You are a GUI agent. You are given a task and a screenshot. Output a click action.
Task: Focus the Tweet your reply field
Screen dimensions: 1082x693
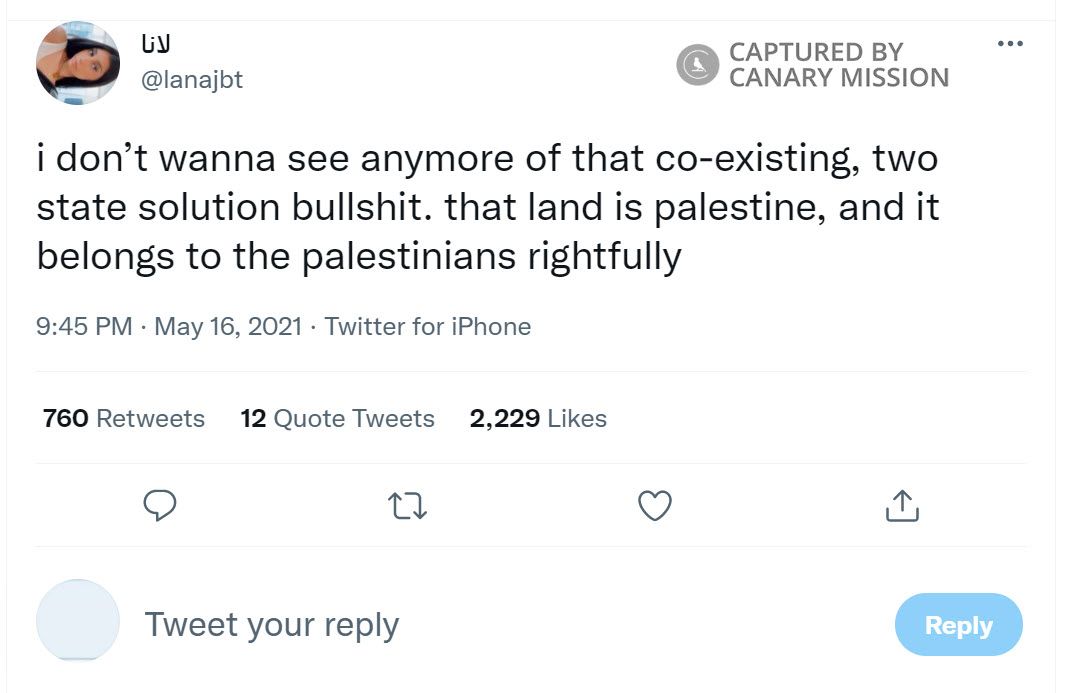click(x=272, y=624)
